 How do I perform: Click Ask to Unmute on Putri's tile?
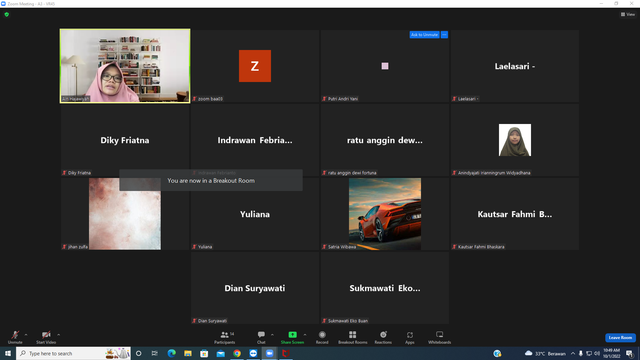tap(424, 35)
